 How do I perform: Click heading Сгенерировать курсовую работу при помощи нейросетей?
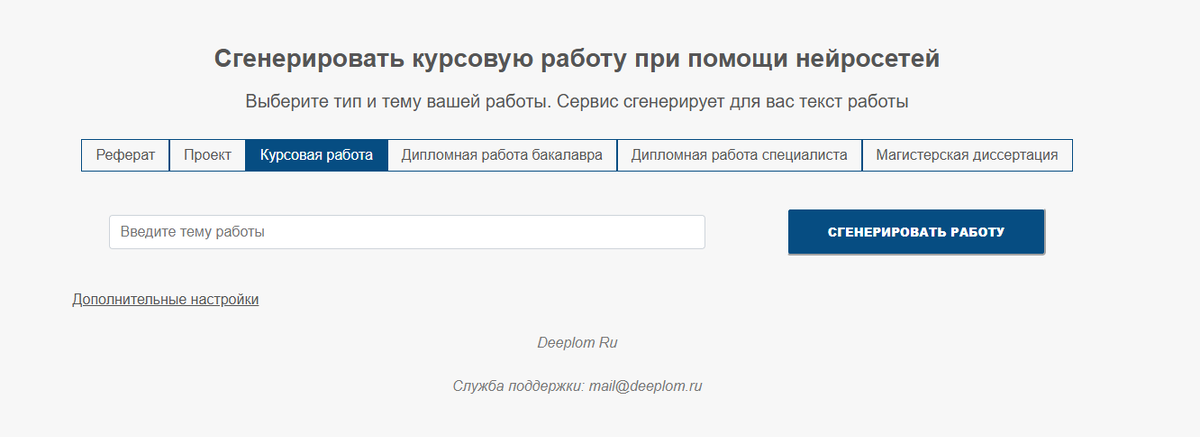coord(577,59)
